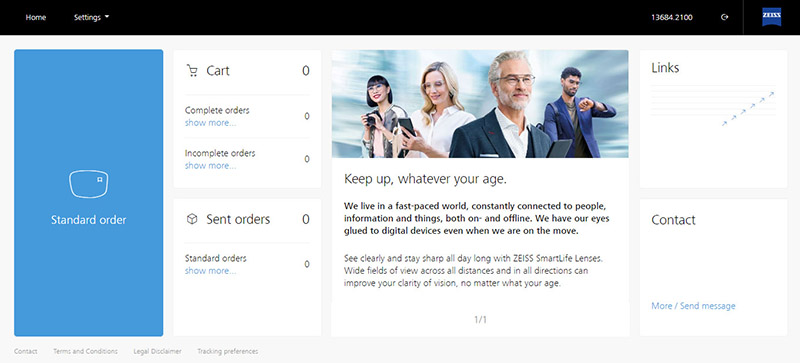
Task: Open the Tracking preferences footer link
Action: click(228, 351)
